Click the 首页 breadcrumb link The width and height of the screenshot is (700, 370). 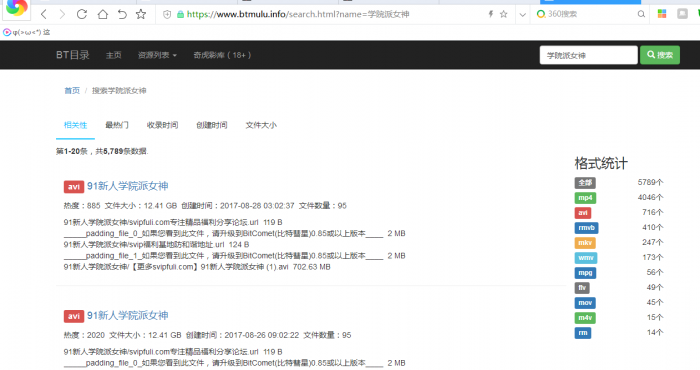(72, 91)
